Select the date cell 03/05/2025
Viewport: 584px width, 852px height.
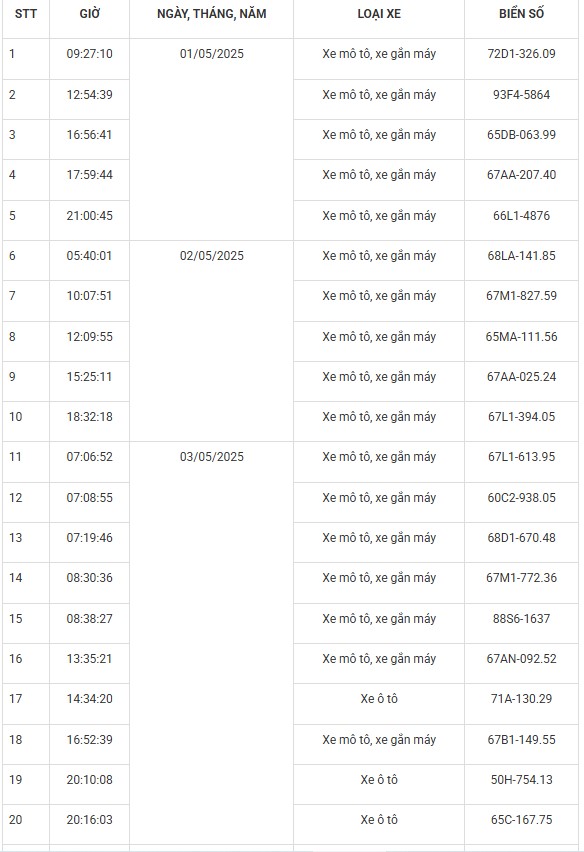click(x=212, y=457)
